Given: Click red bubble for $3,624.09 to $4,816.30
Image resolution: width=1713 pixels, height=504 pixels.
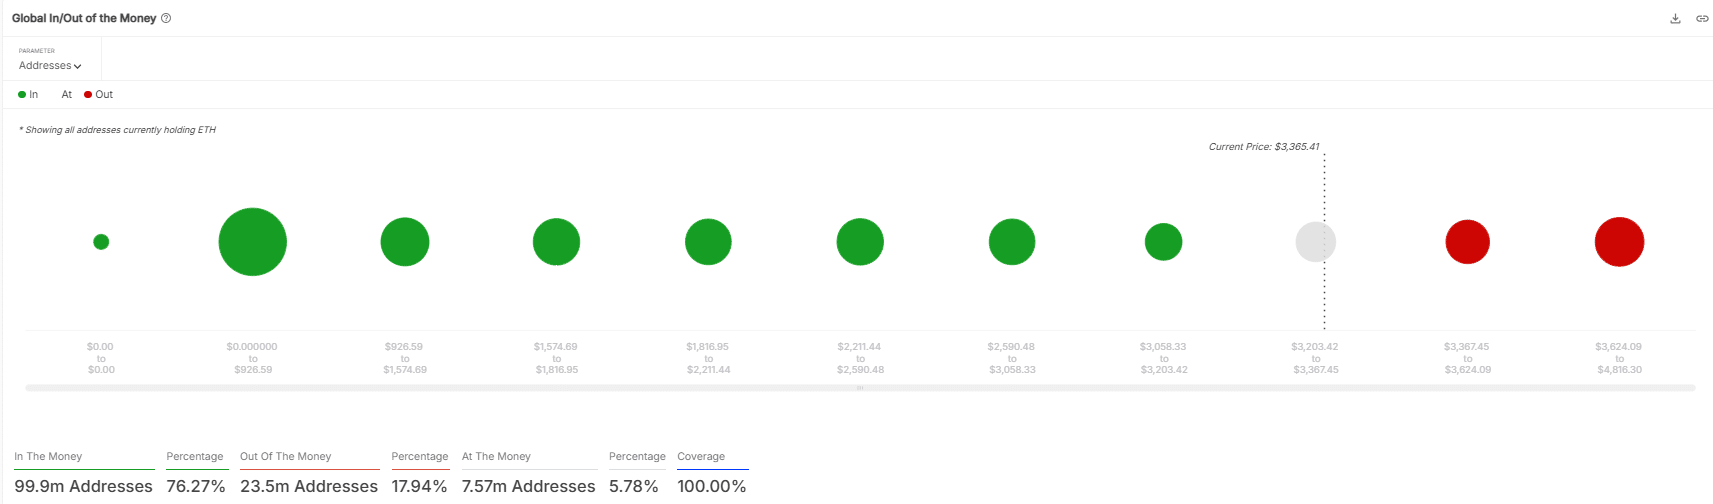Looking at the screenshot, I should (x=1619, y=242).
